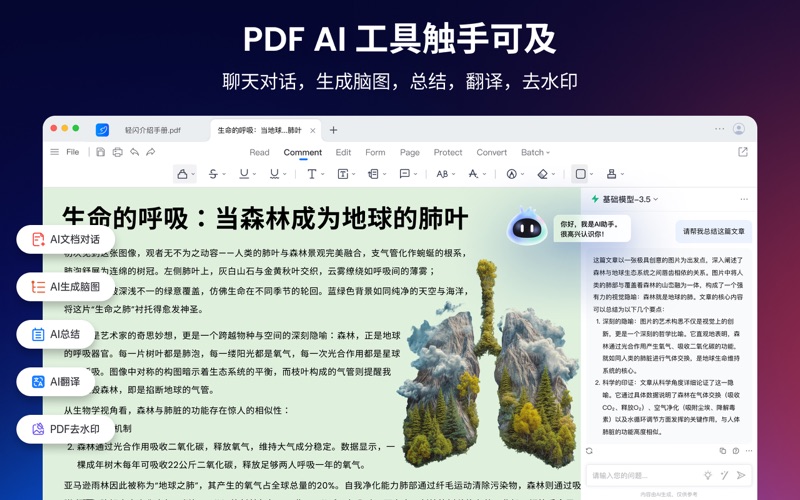Select the Text box tool

(x=343, y=174)
